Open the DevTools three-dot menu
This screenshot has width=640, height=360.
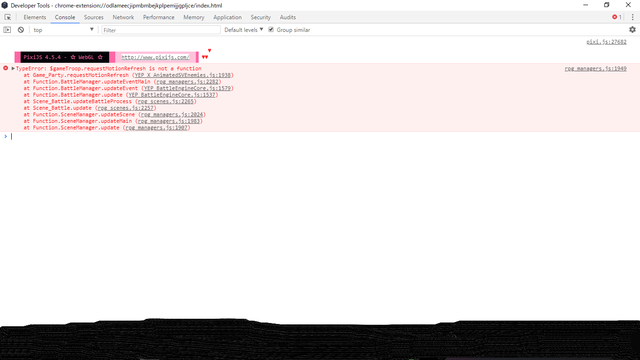633,17
